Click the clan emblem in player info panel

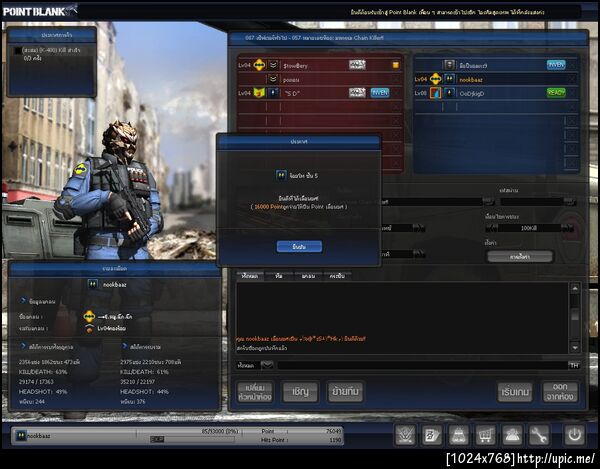tap(89, 317)
